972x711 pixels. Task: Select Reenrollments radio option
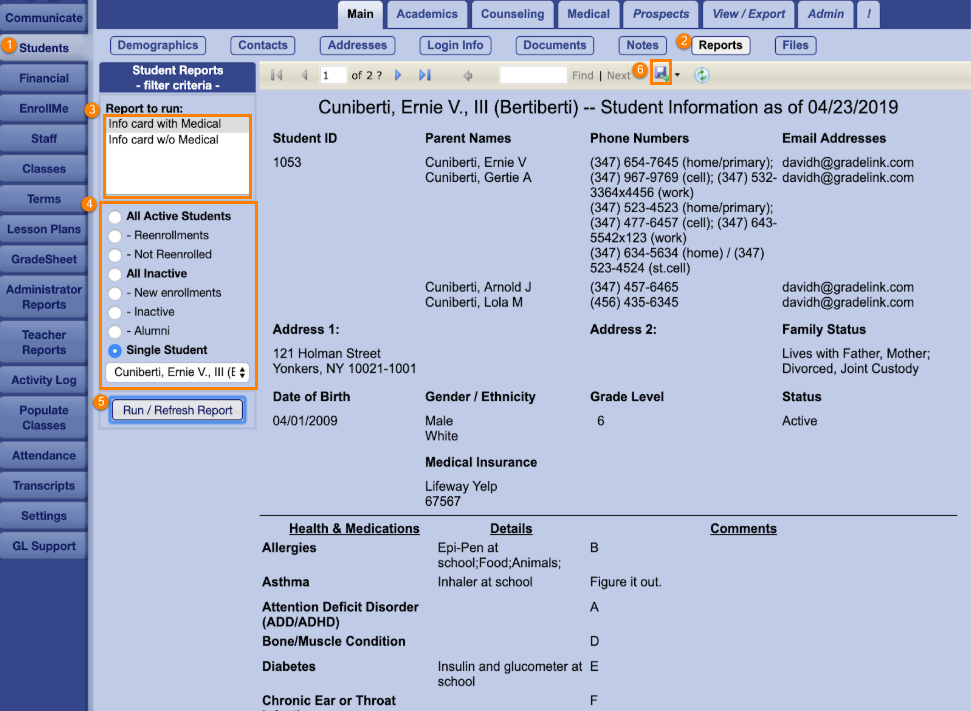tap(115, 236)
